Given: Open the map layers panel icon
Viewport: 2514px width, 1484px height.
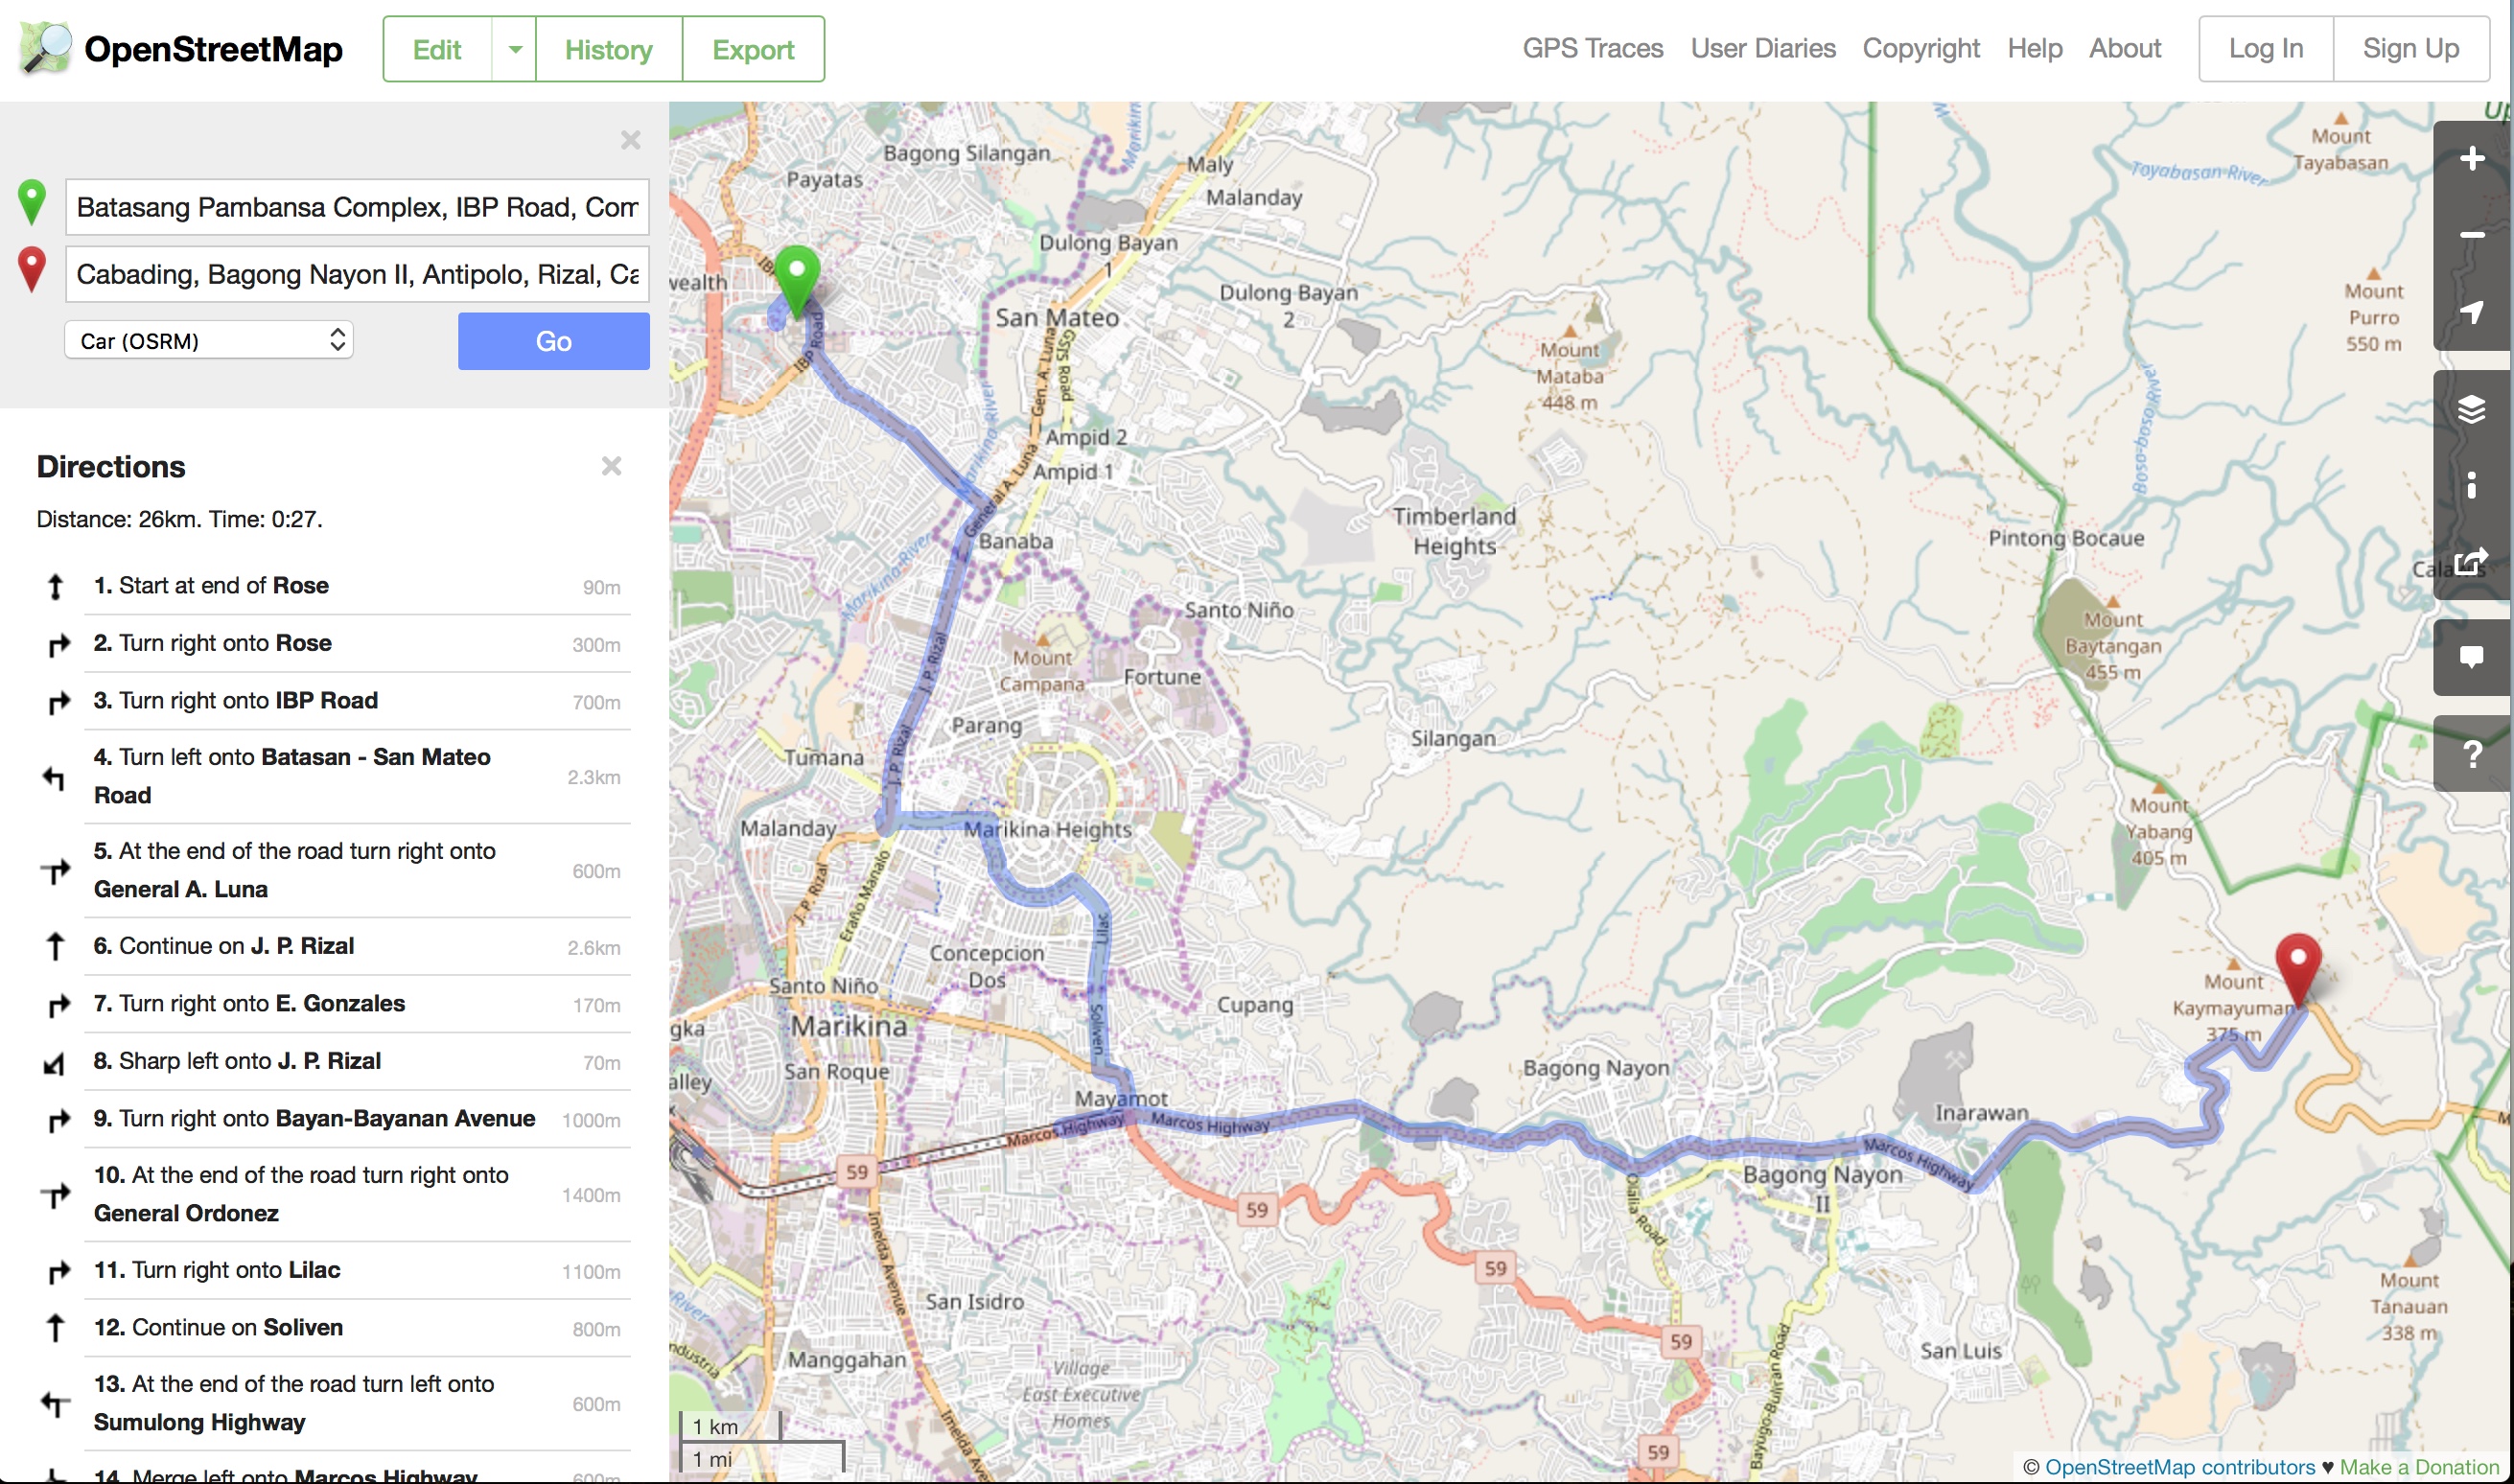Looking at the screenshot, I should point(2474,408).
